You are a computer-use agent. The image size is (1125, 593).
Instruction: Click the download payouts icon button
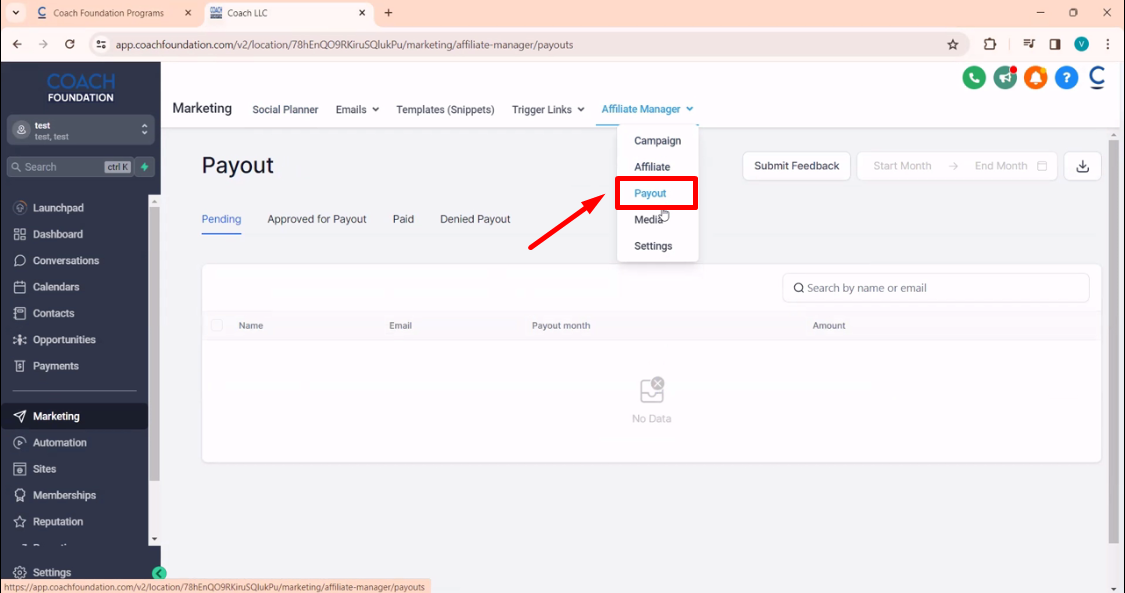[1083, 166]
